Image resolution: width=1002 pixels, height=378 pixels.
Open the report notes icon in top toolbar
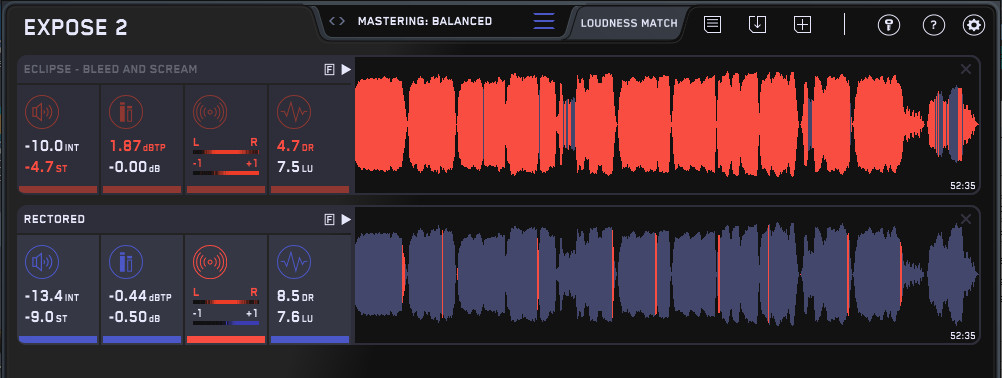pos(713,25)
